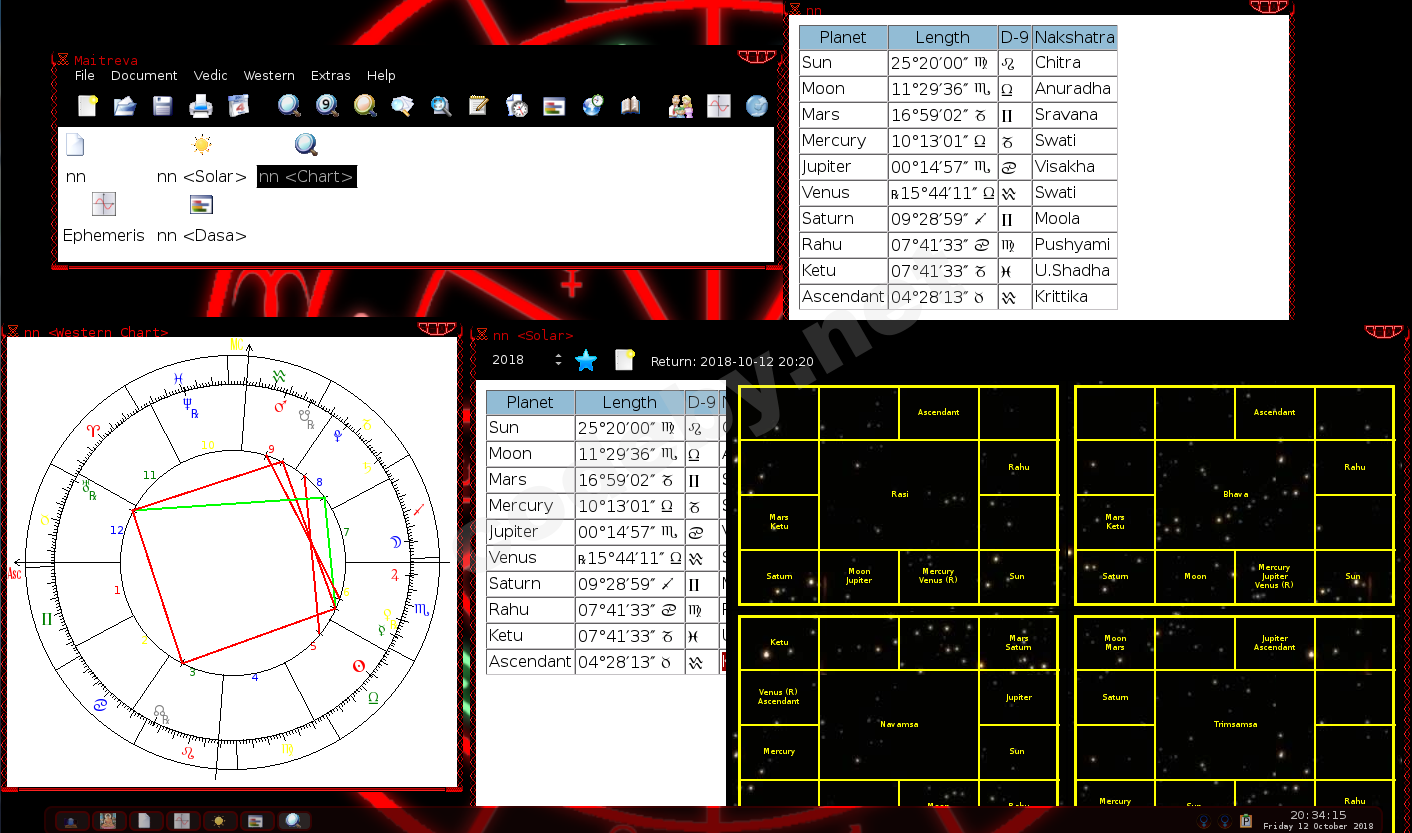Select the nn <Dasa> item
Viewport: 1412px width, 833px height.
(202, 236)
